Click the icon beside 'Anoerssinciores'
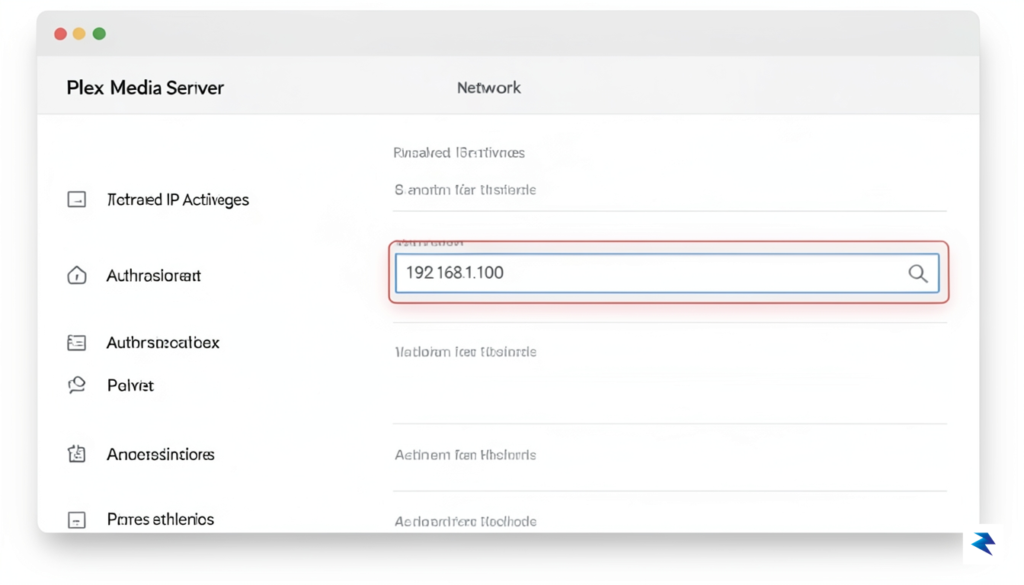The image size is (1024, 585). tap(76, 454)
